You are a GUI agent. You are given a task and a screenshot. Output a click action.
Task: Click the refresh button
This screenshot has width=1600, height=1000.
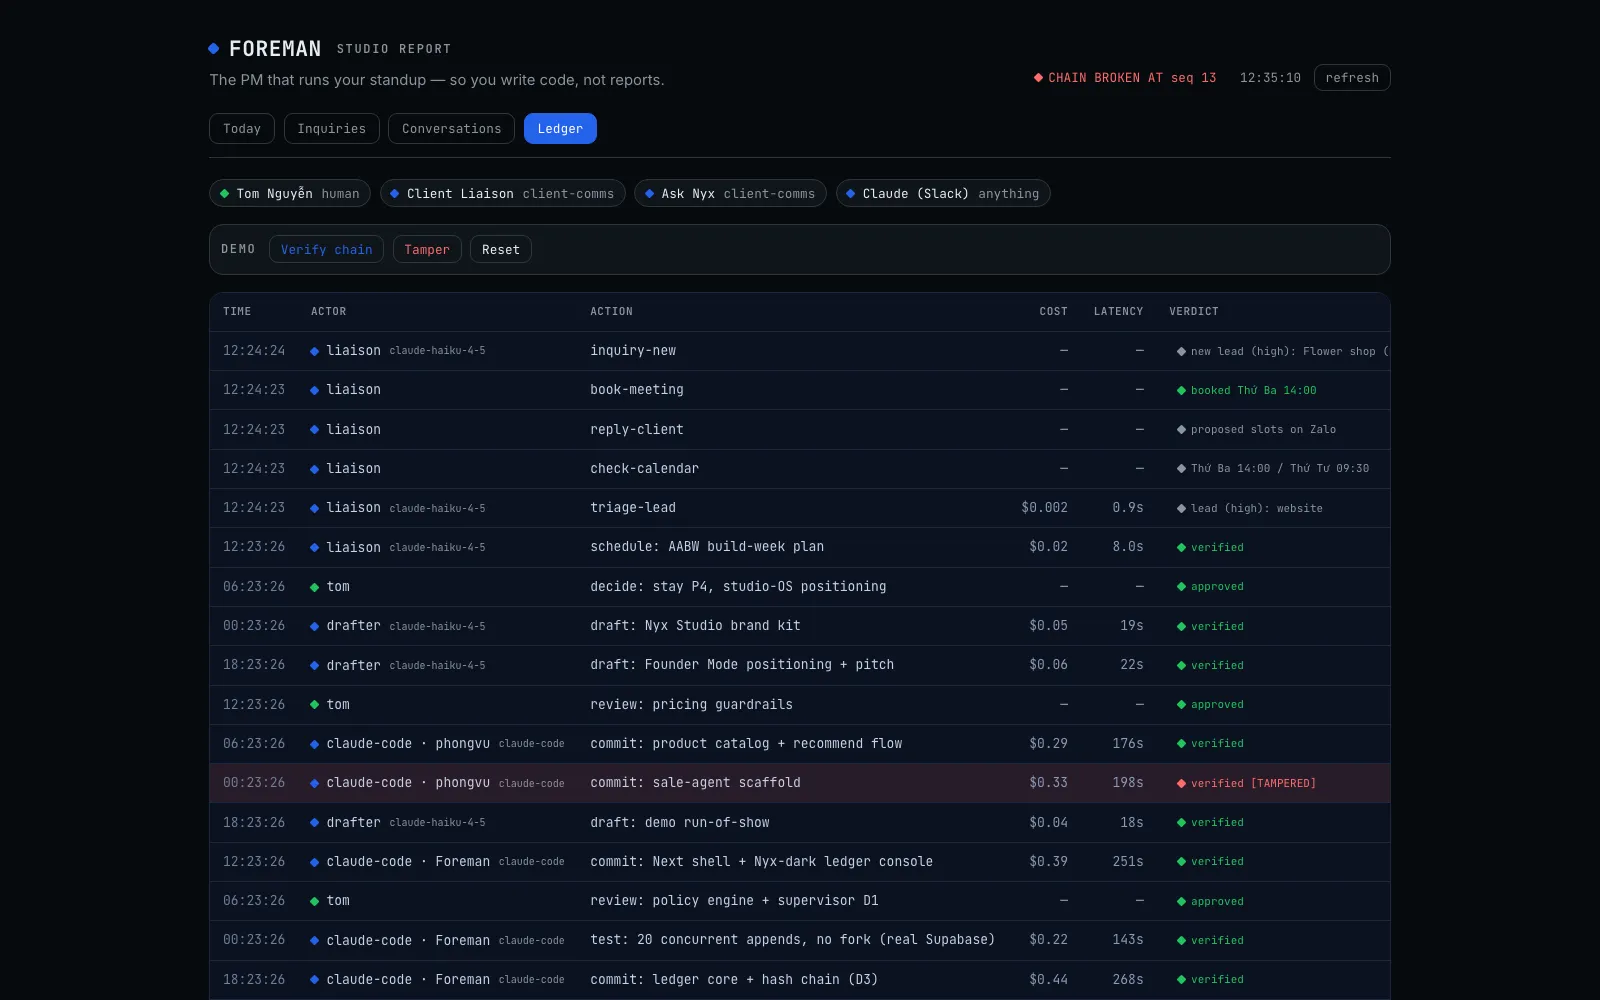pyautogui.click(x=1352, y=77)
